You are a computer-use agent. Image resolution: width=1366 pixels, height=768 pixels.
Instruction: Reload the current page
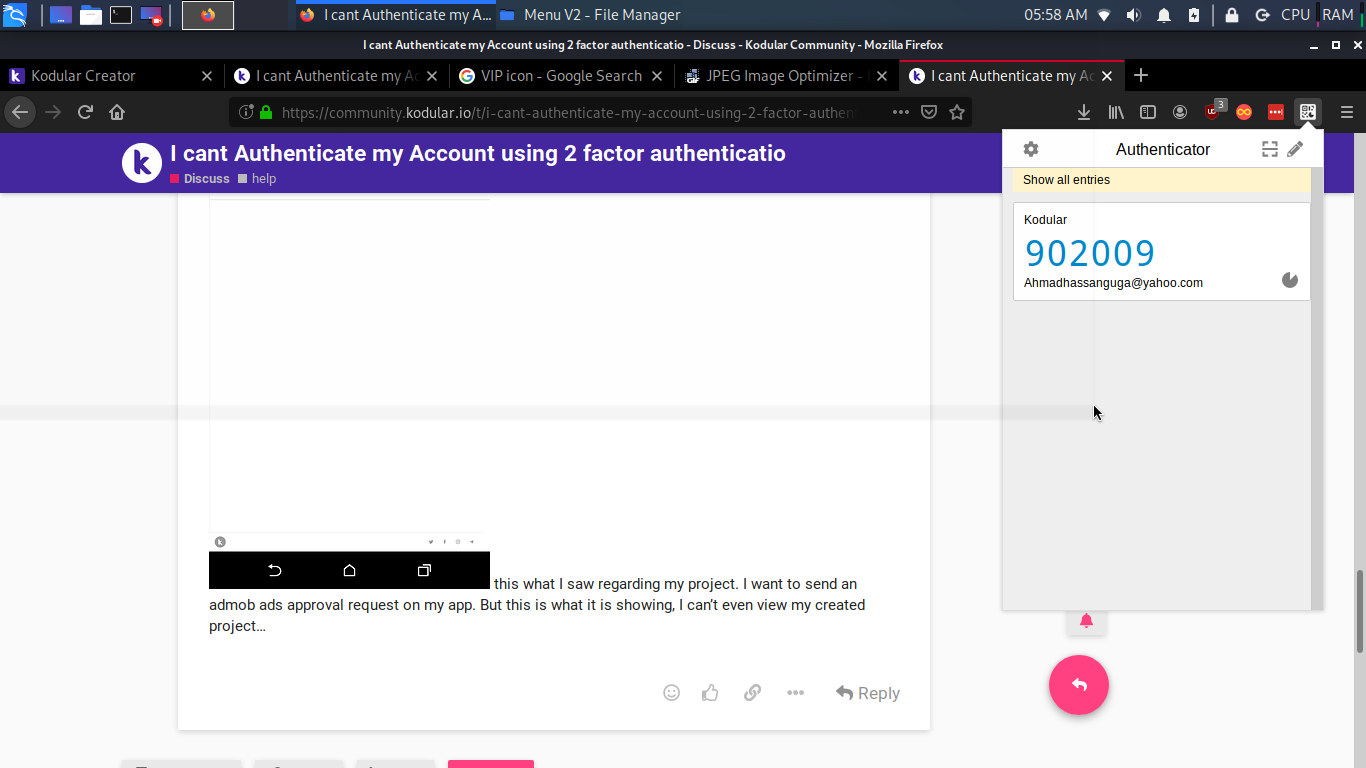pyautogui.click(x=85, y=112)
